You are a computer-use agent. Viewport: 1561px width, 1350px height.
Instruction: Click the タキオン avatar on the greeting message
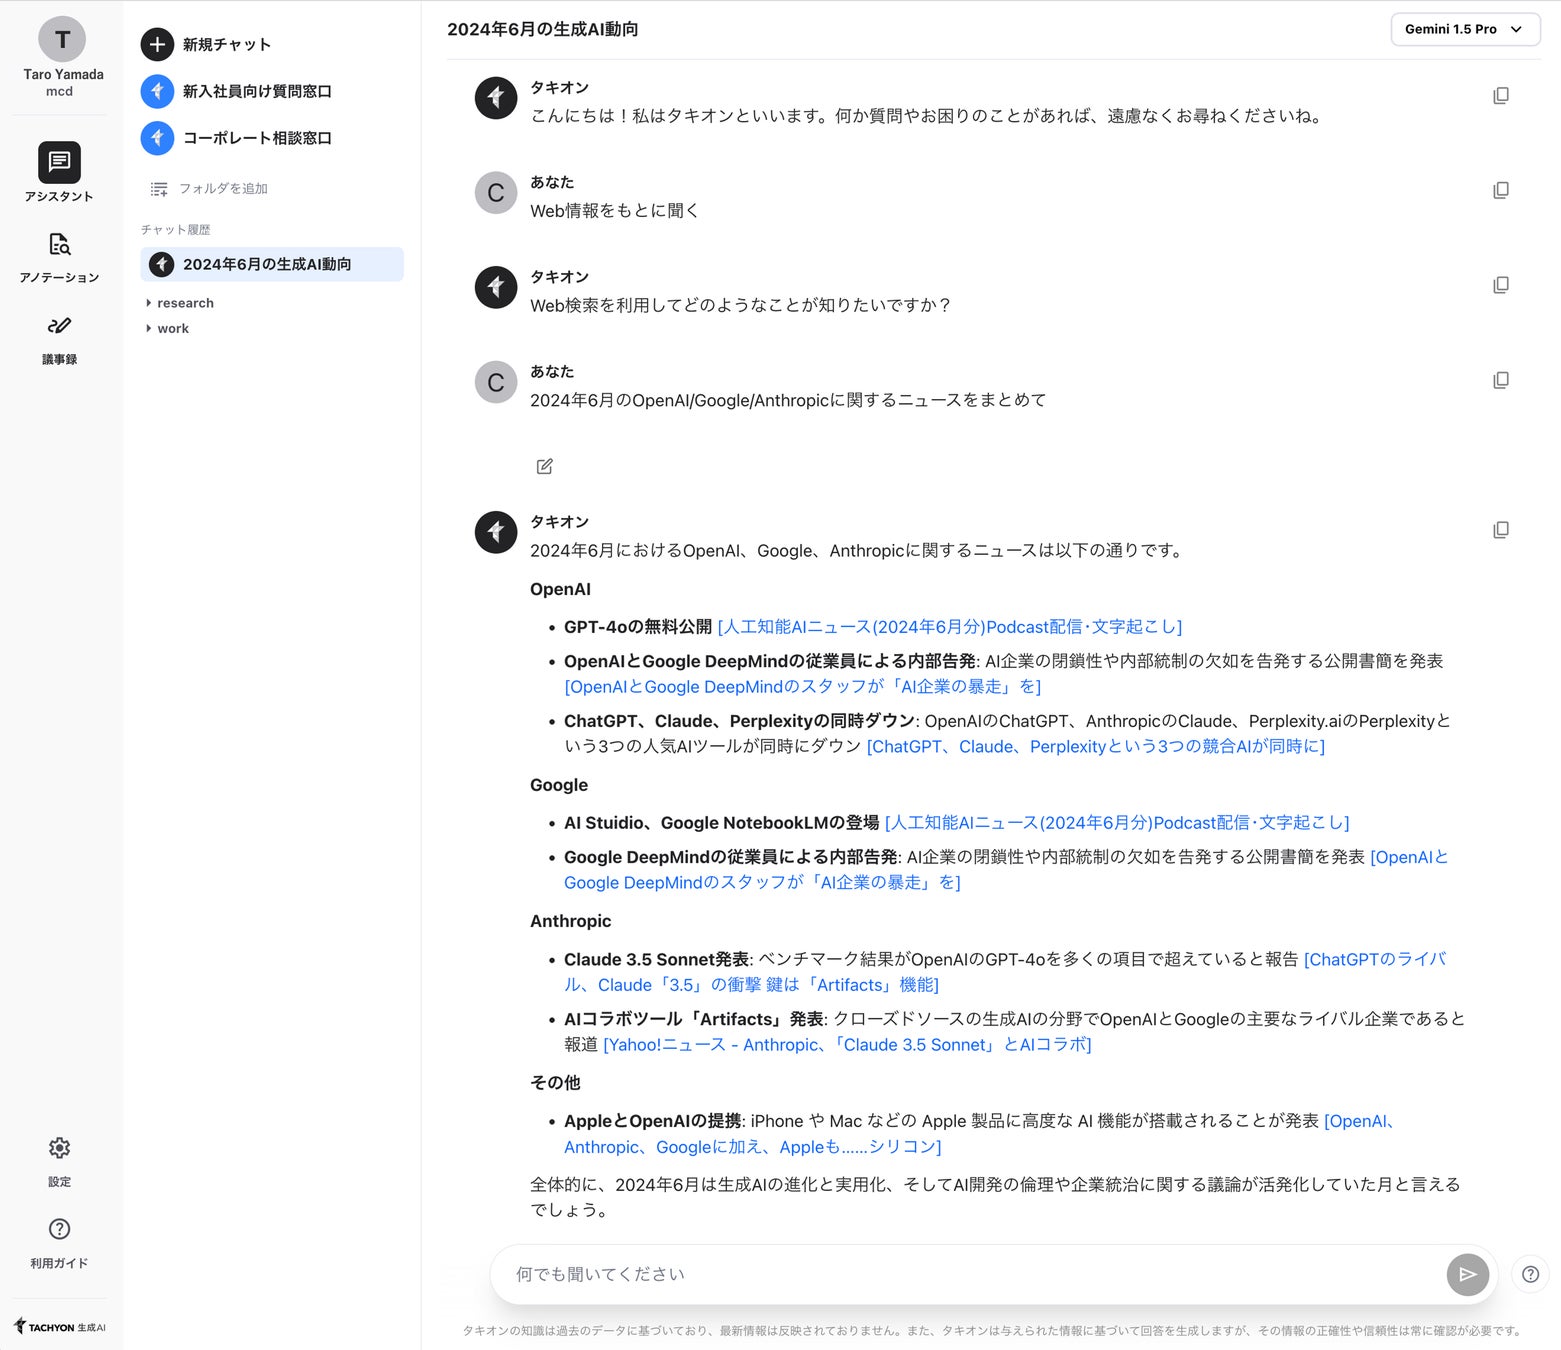pyautogui.click(x=496, y=98)
